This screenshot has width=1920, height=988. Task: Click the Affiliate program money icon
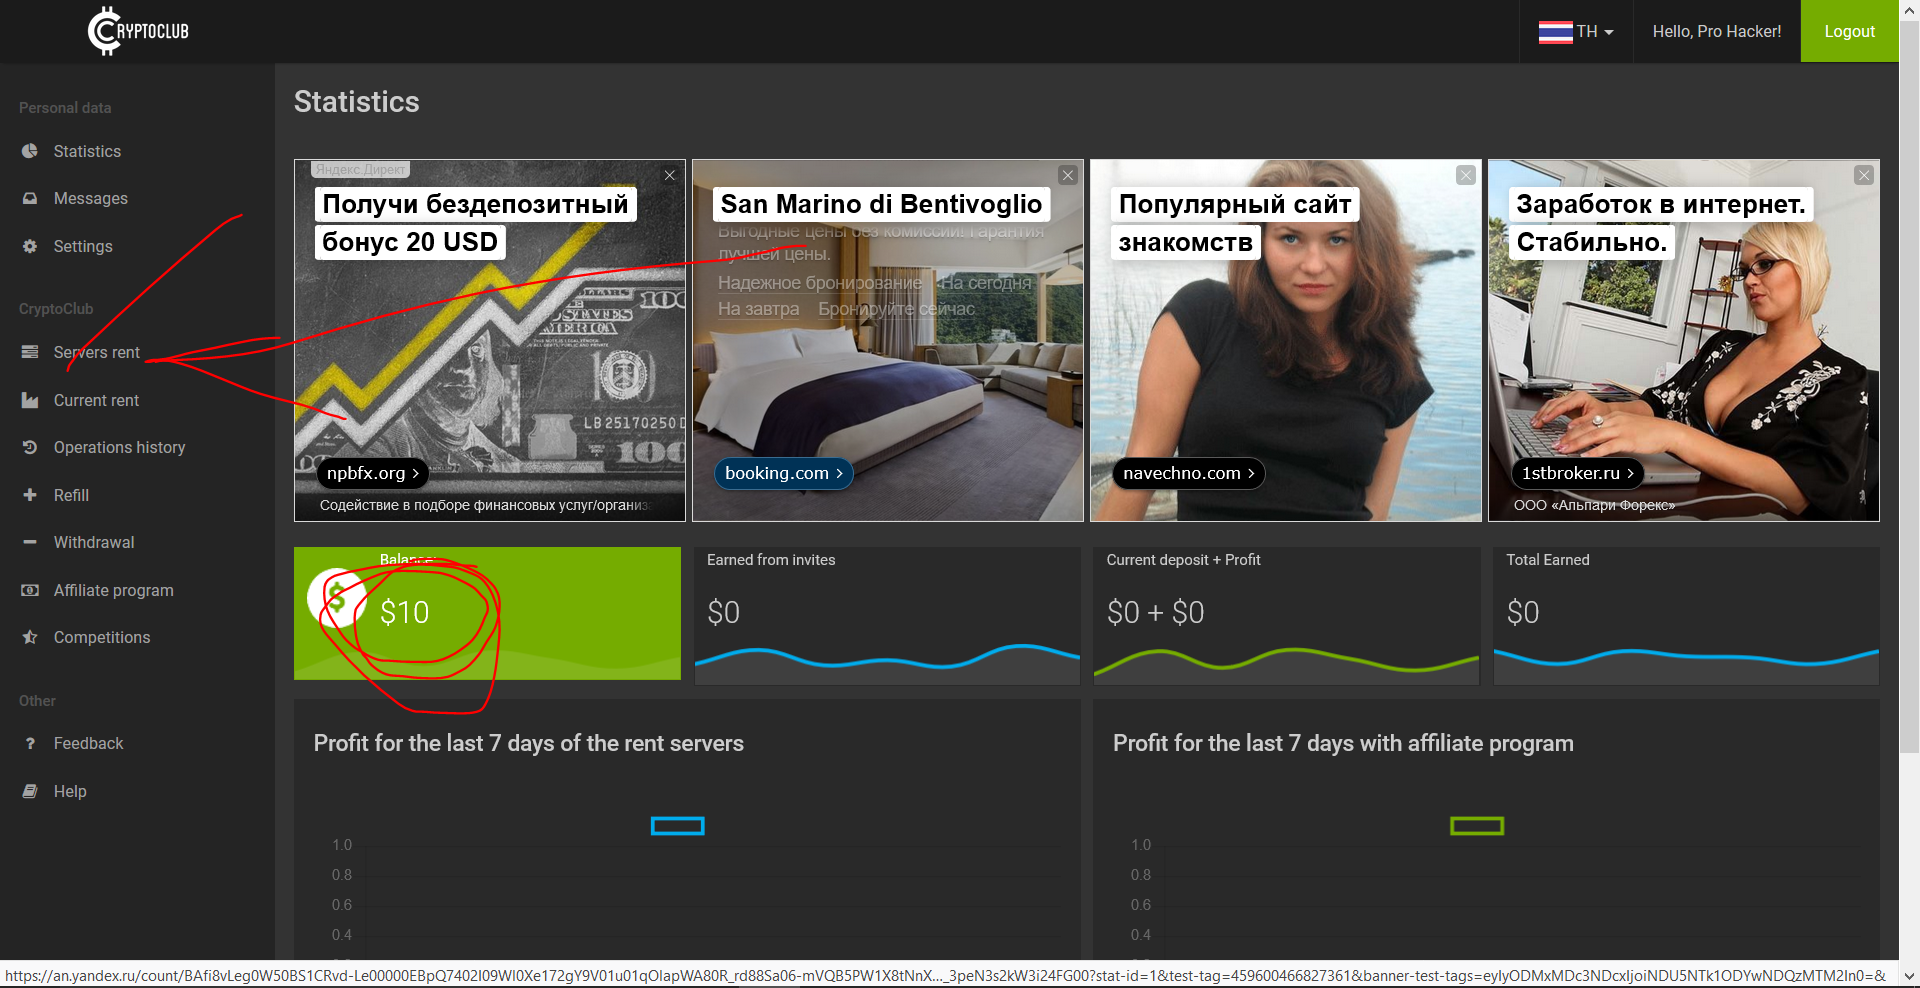pyautogui.click(x=30, y=591)
